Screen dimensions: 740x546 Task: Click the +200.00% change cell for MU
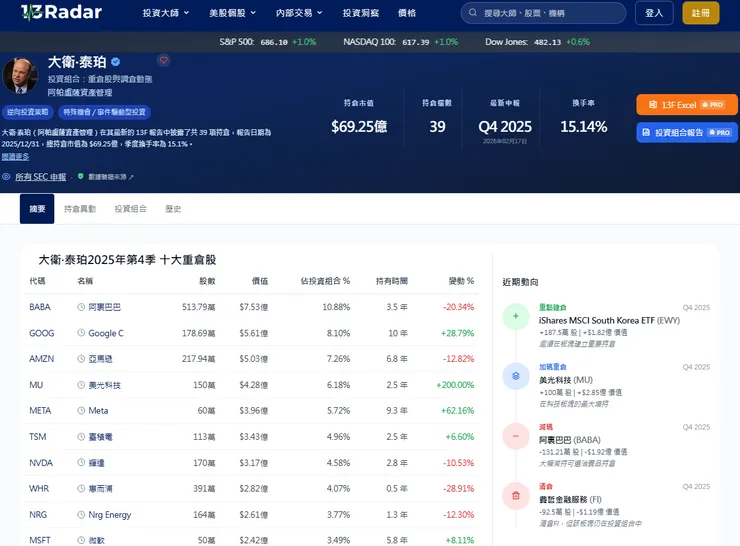[x=455, y=385]
